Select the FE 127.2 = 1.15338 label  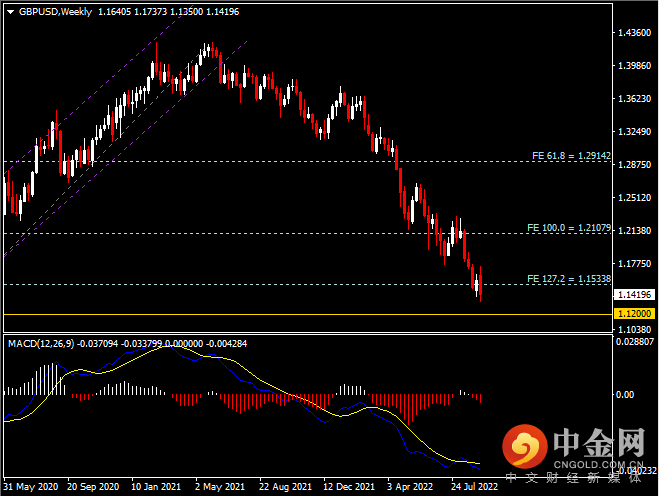(x=569, y=279)
